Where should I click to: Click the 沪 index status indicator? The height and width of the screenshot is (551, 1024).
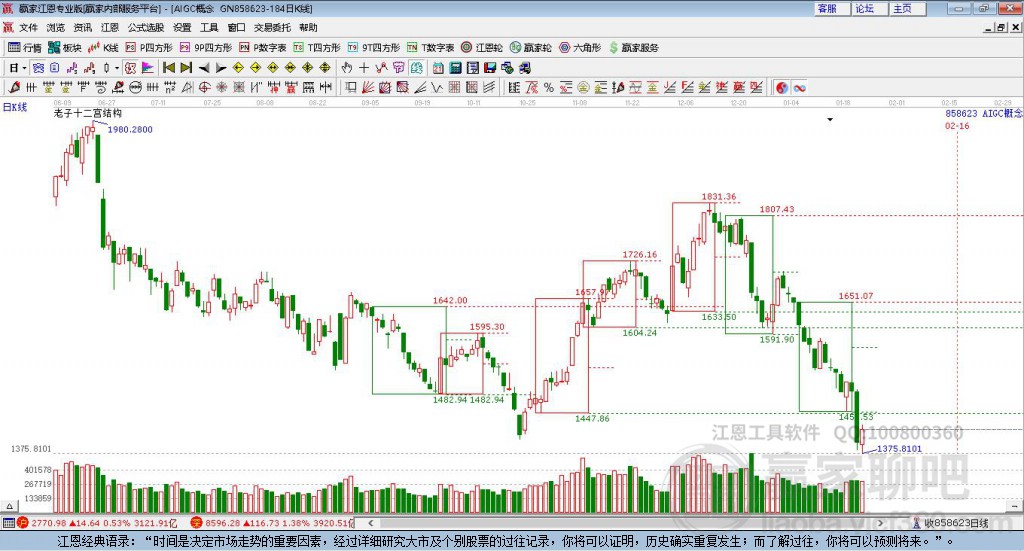pos(22,523)
